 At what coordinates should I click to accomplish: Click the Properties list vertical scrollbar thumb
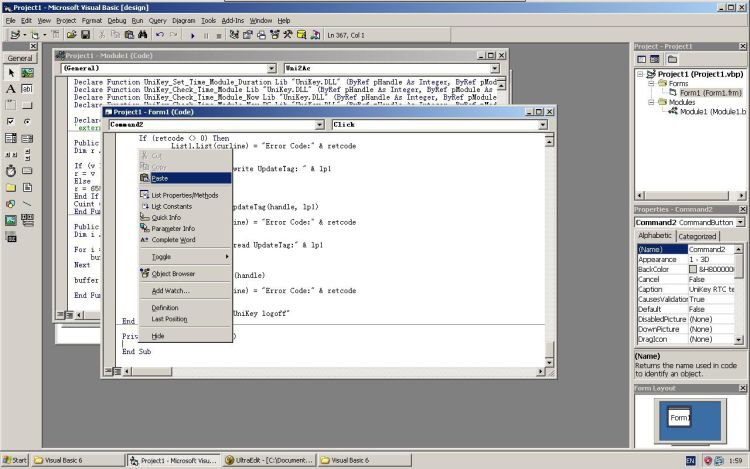[739, 266]
